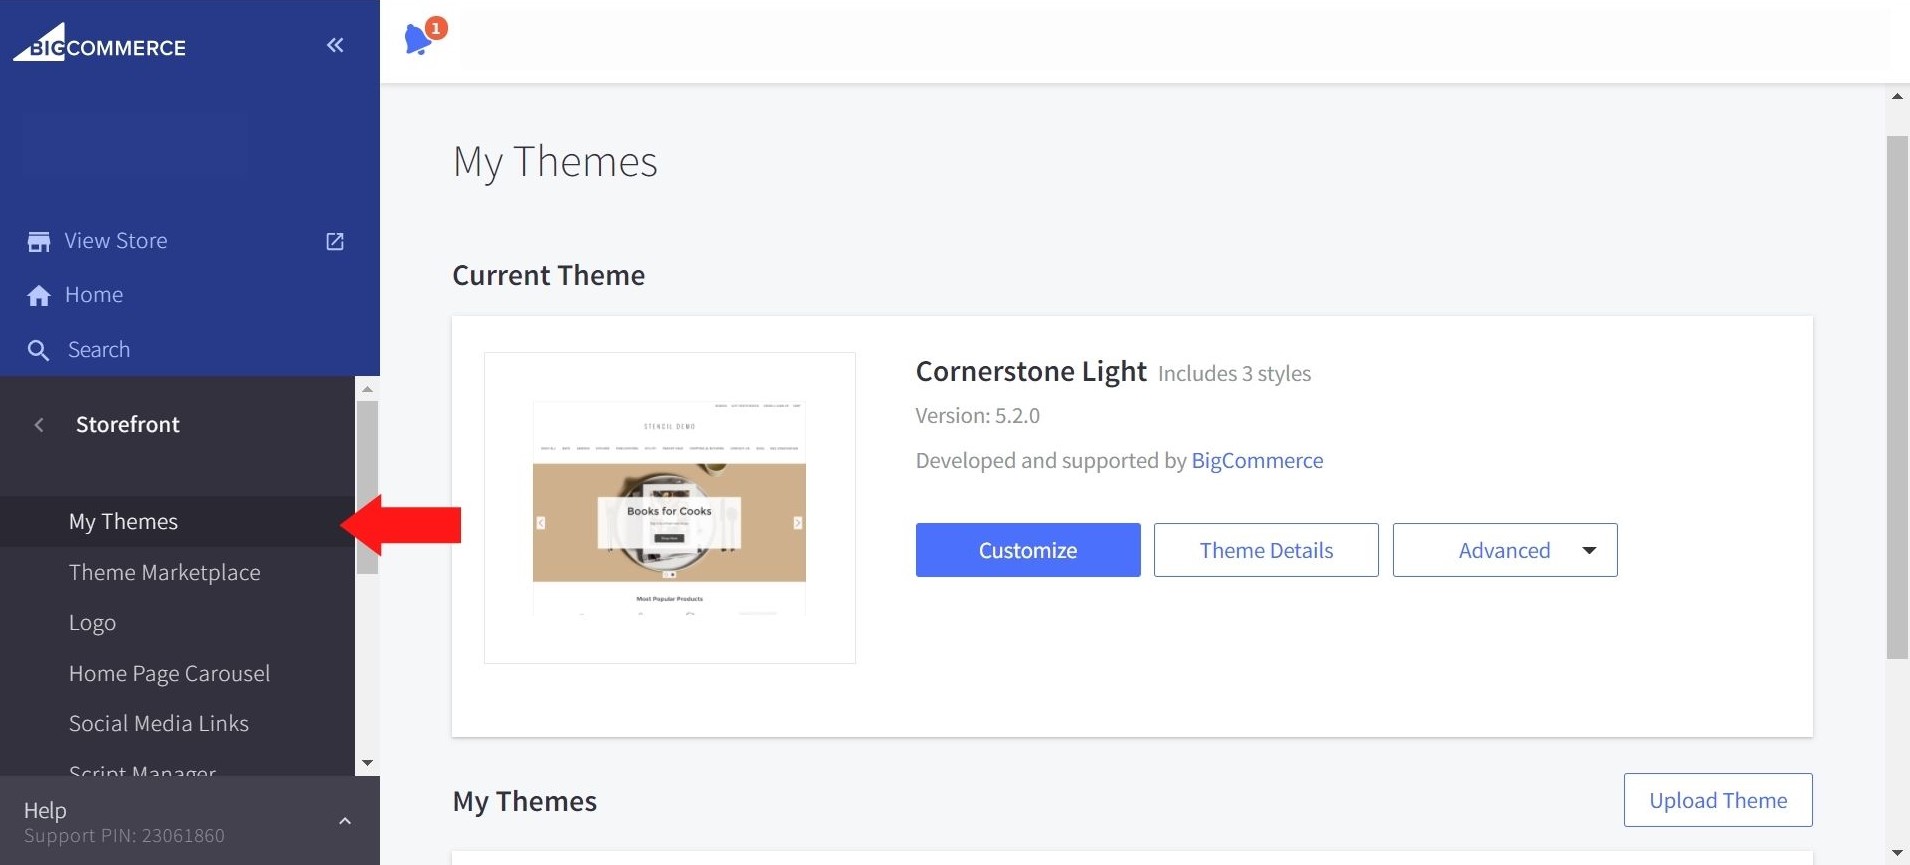1910x865 pixels.
Task: Collapse the sidebar with double-chevron icon
Action: click(x=335, y=45)
